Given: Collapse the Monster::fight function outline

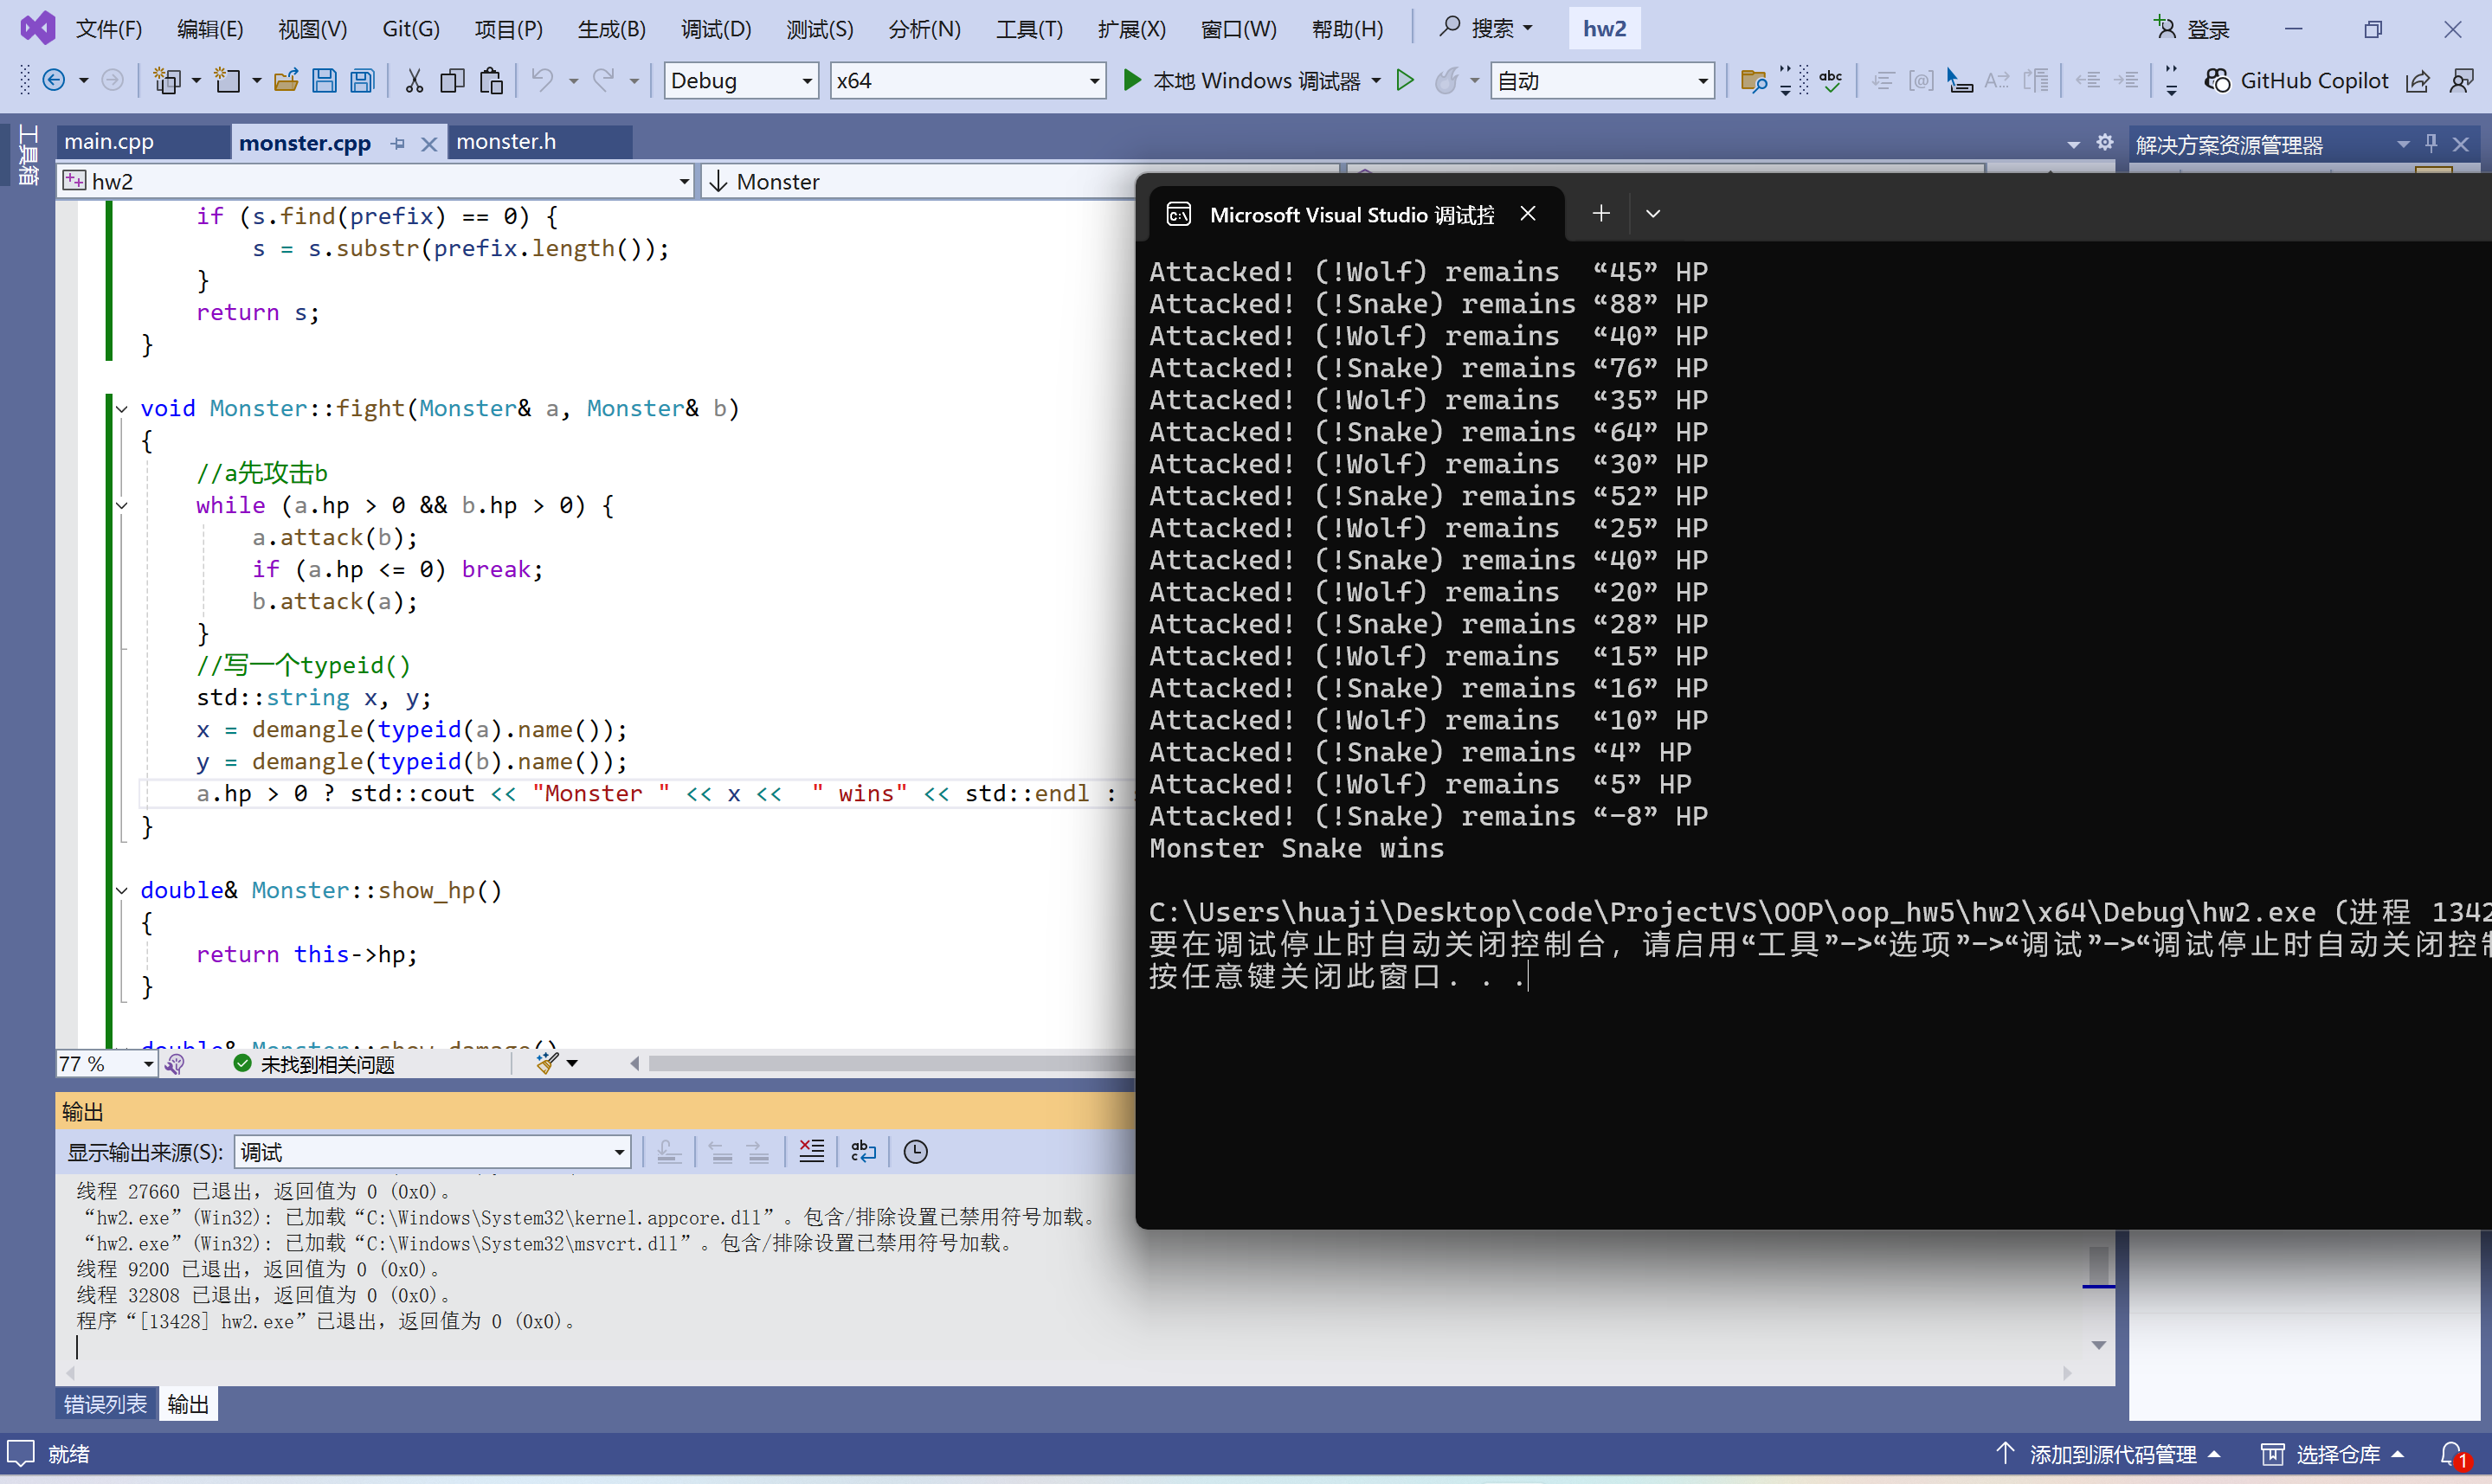Looking at the screenshot, I should pos(122,408).
